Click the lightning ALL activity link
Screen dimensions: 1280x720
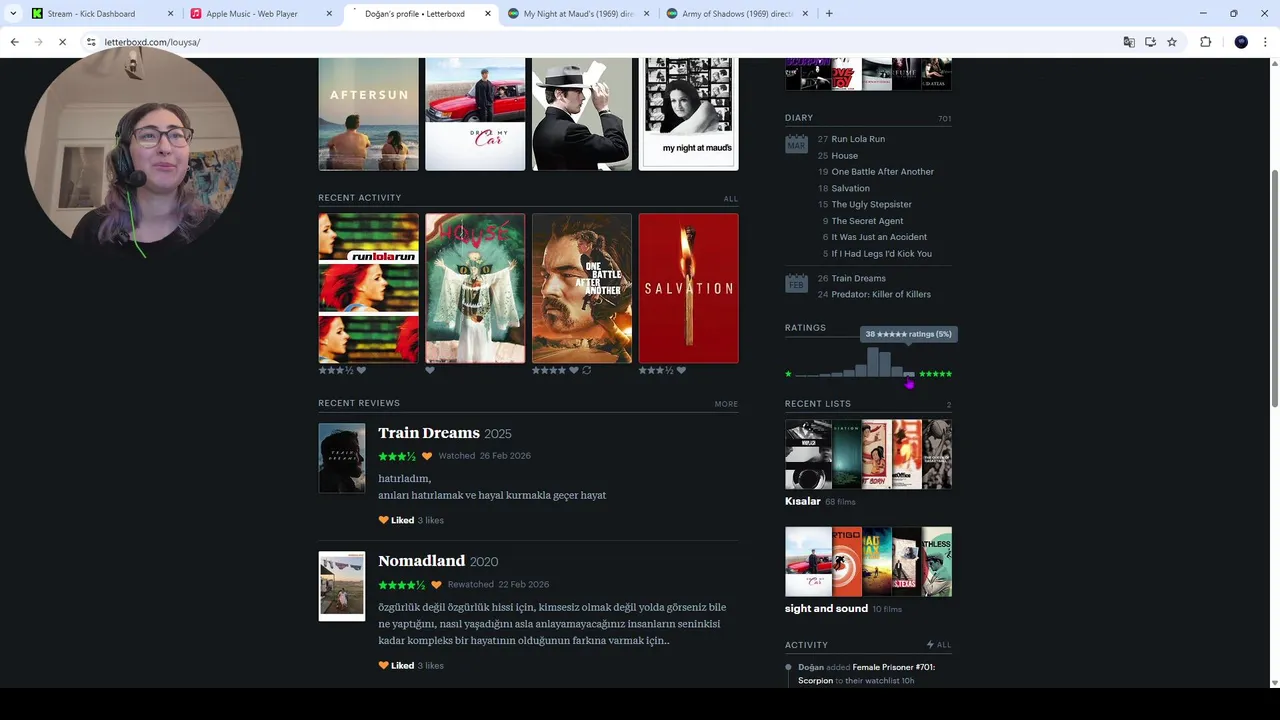pos(939,645)
